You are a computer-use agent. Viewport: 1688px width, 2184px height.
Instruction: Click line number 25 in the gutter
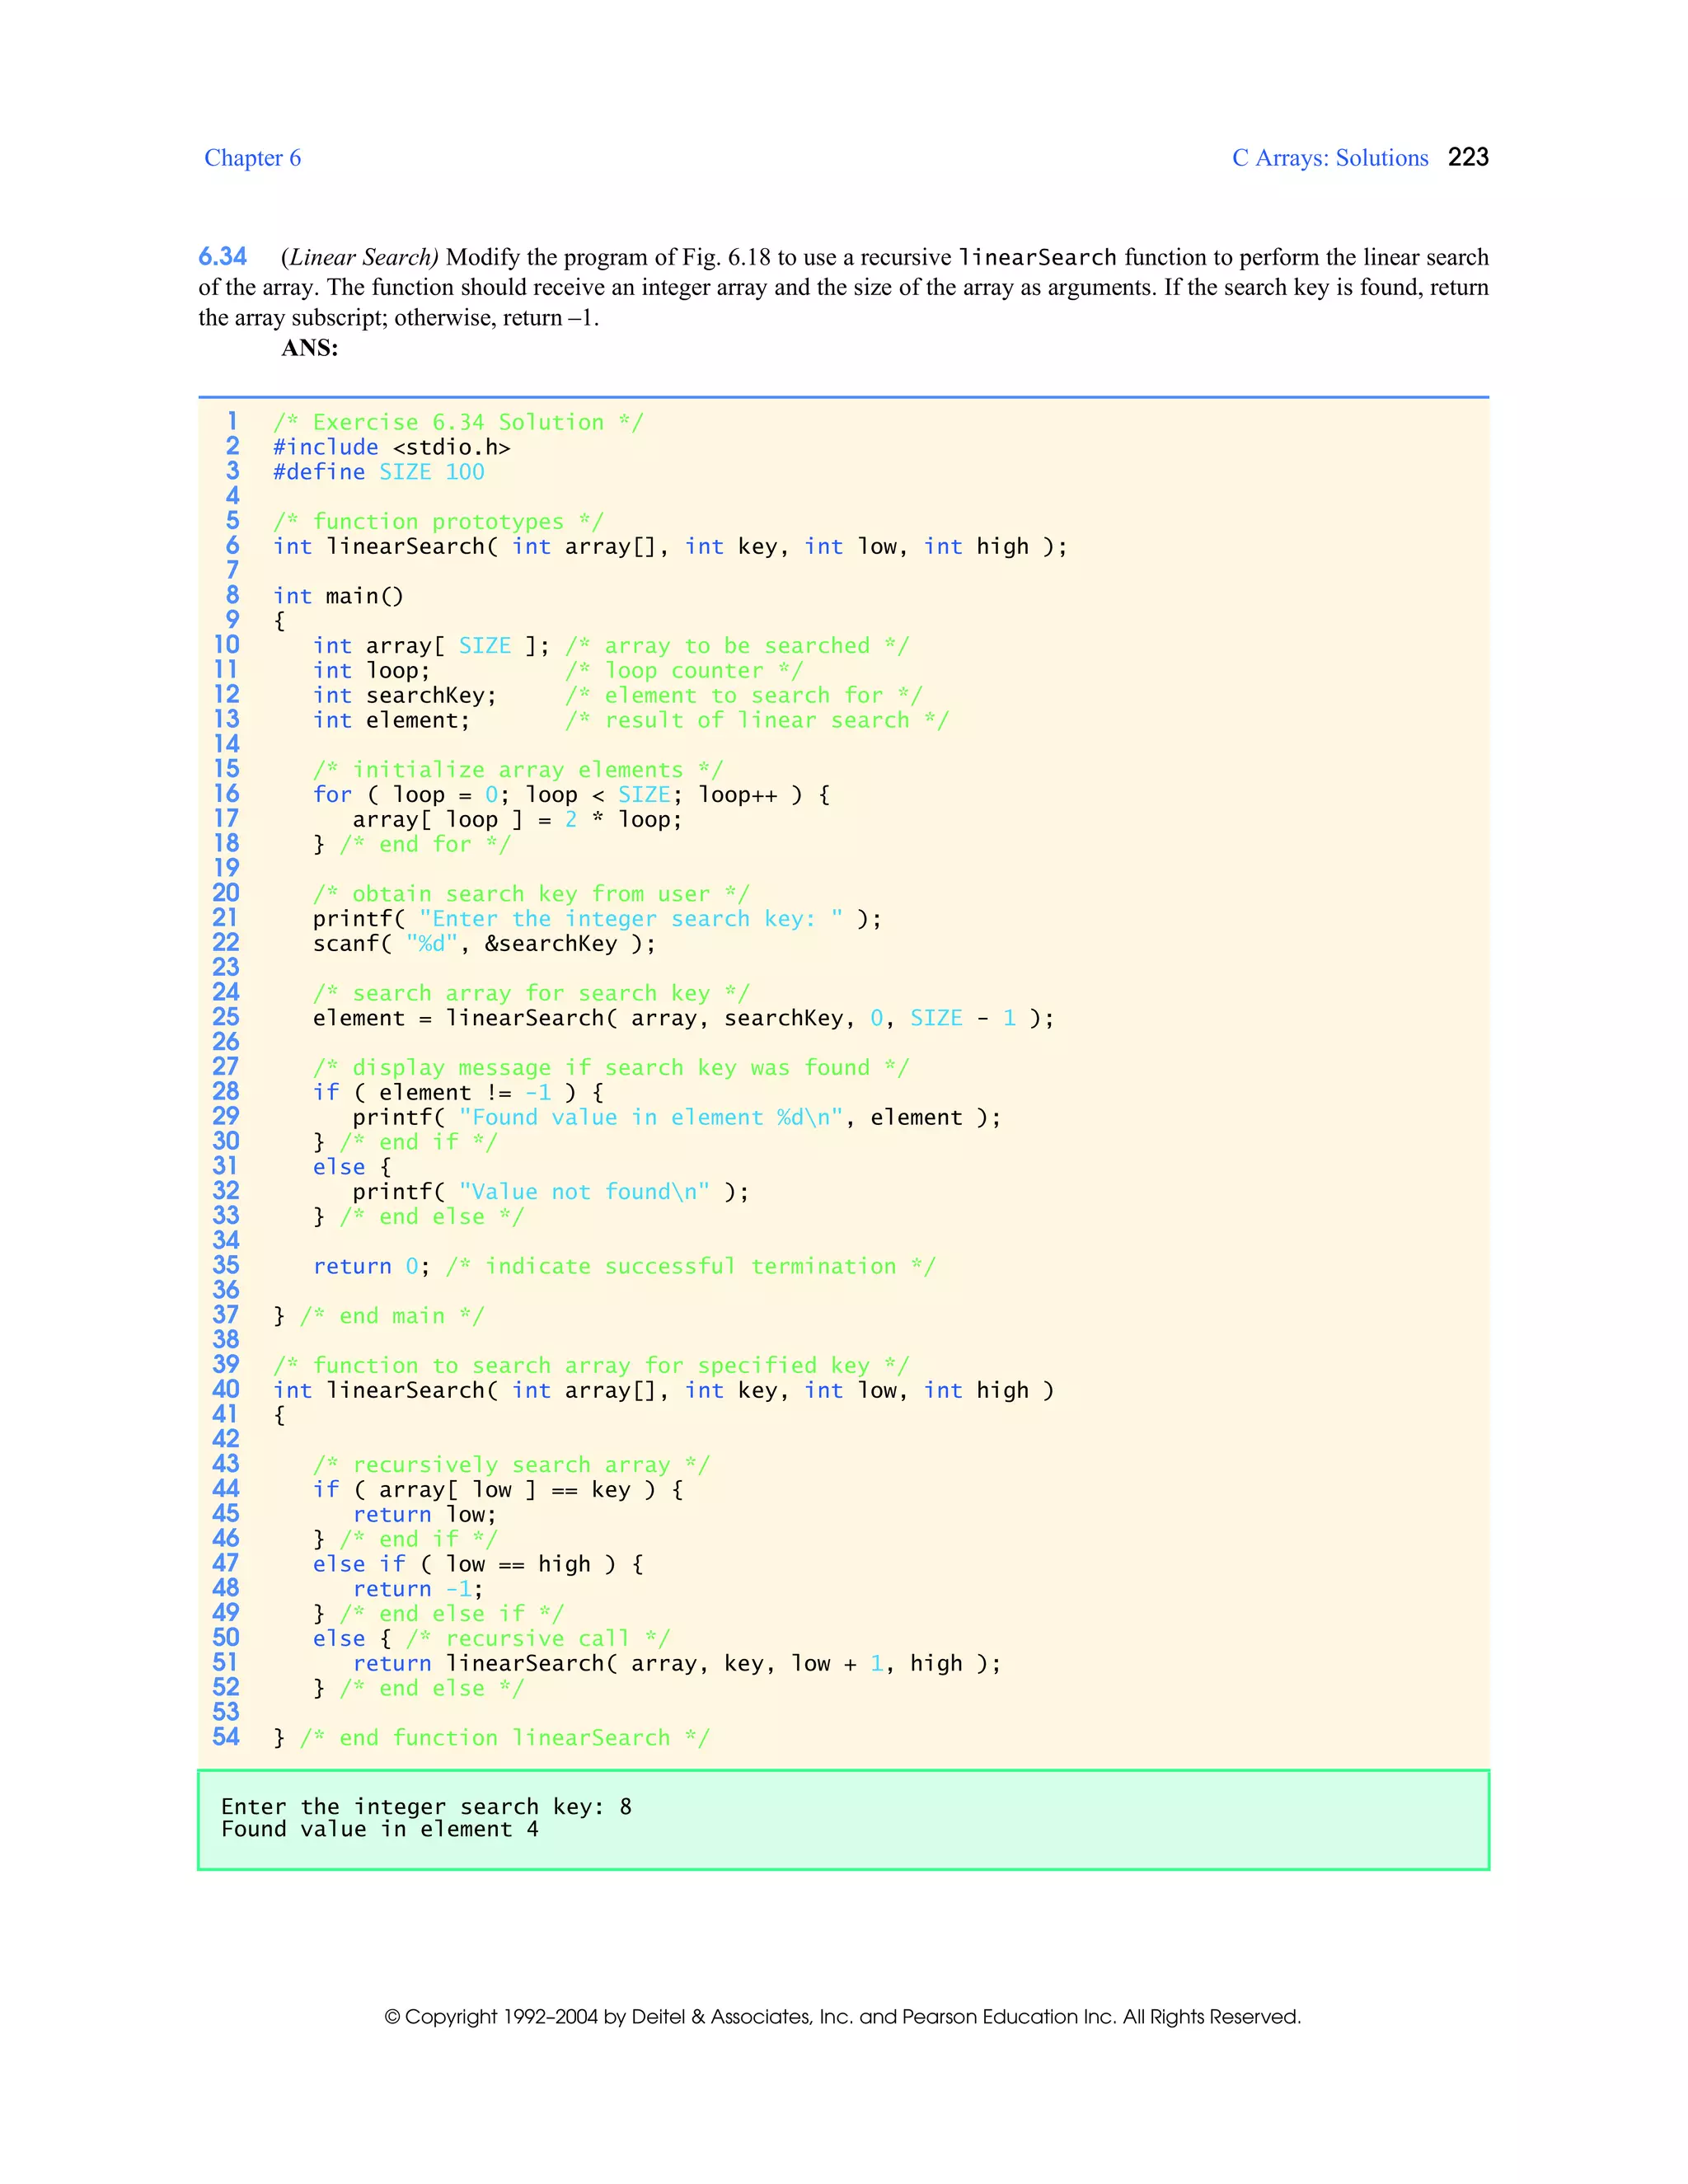coord(226,1017)
